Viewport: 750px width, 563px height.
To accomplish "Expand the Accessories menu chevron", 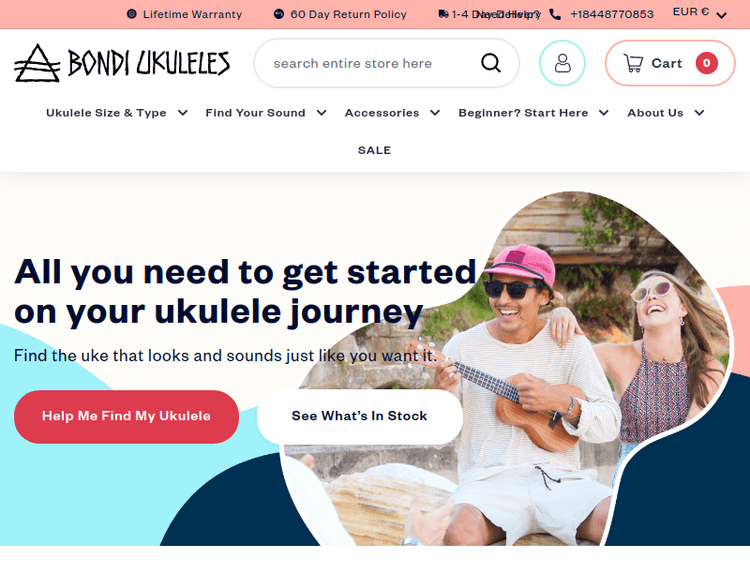I will point(435,113).
